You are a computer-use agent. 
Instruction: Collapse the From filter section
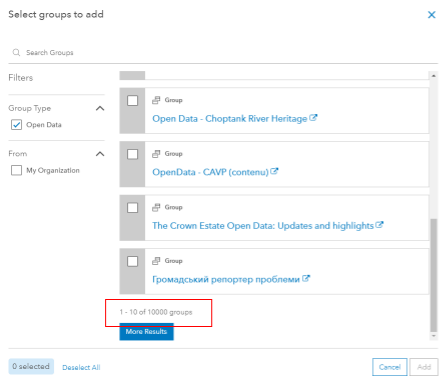[x=100, y=154]
